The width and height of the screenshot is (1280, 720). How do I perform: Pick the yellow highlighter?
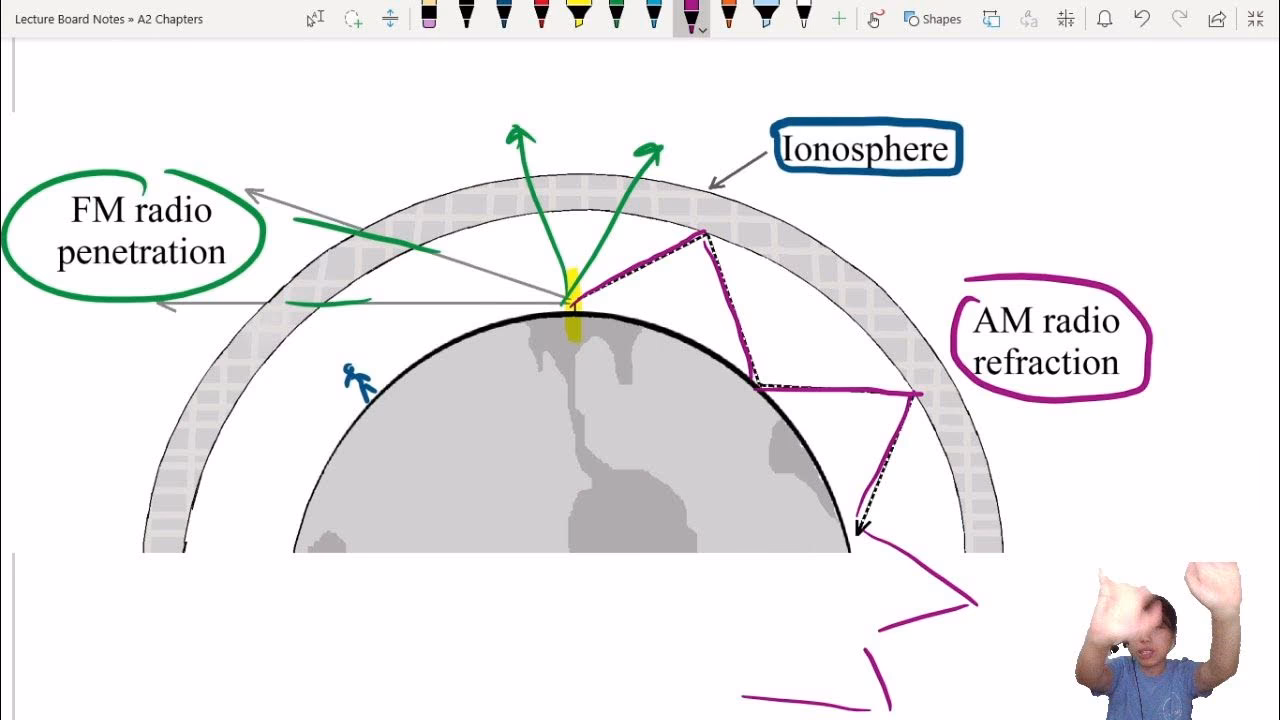pyautogui.click(x=577, y=18)
